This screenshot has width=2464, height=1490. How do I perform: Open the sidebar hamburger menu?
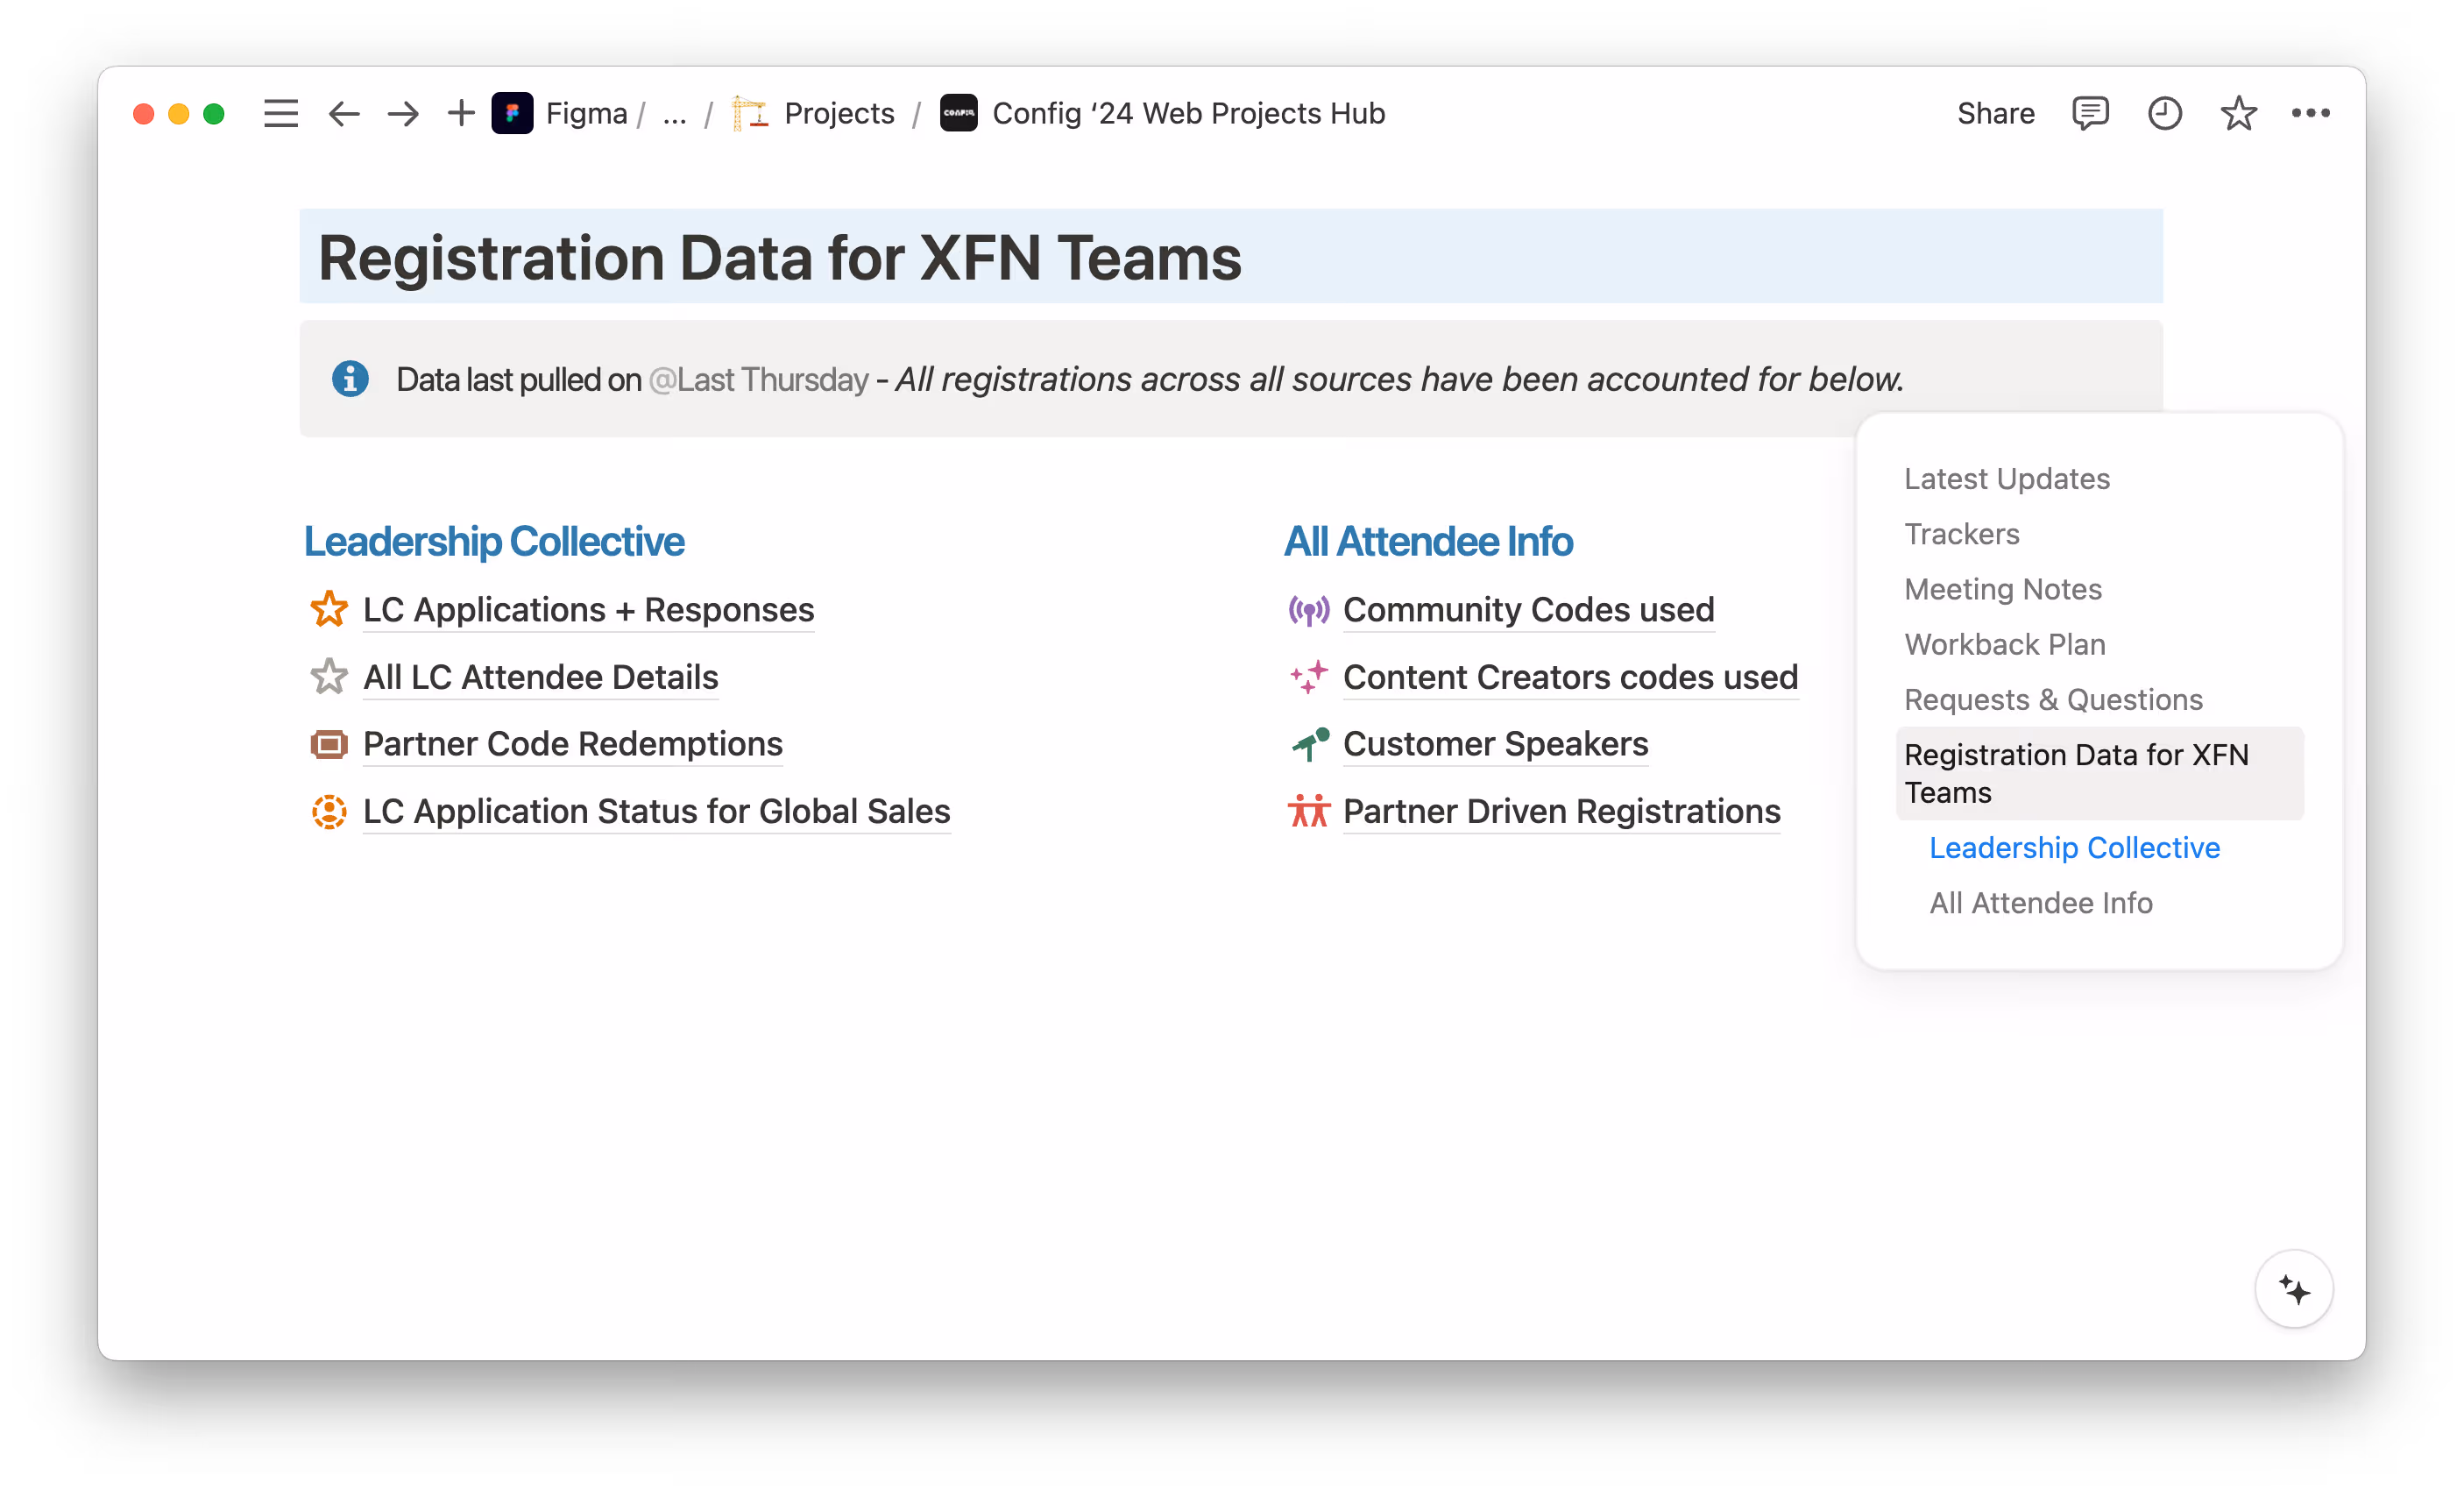(281, 113)
